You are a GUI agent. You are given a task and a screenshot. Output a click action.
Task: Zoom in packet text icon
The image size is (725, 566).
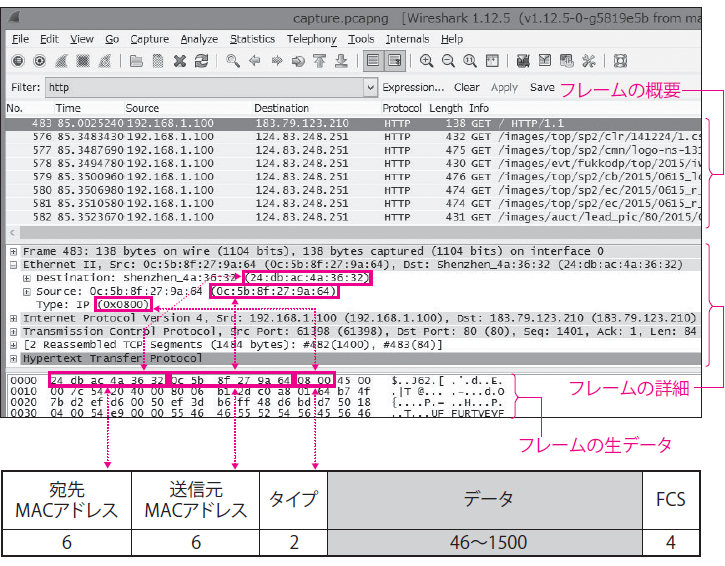coord(426,61)
